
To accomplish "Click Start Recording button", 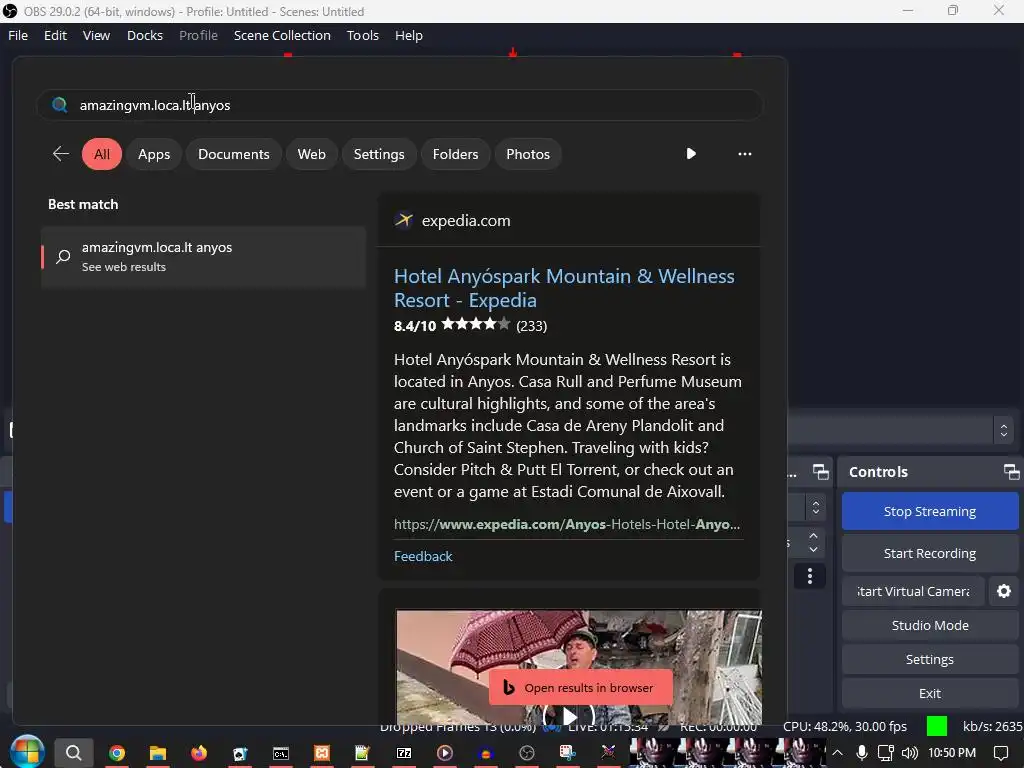I will click(x=930, y=553).
